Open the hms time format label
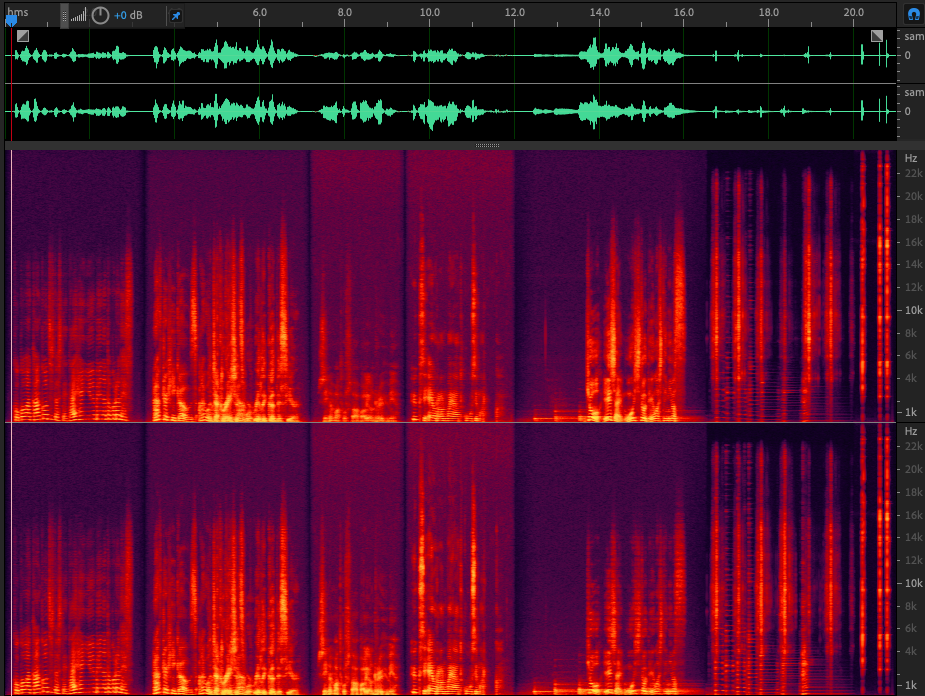This screenshot has width=925, height=696. [x=18, y=10]
